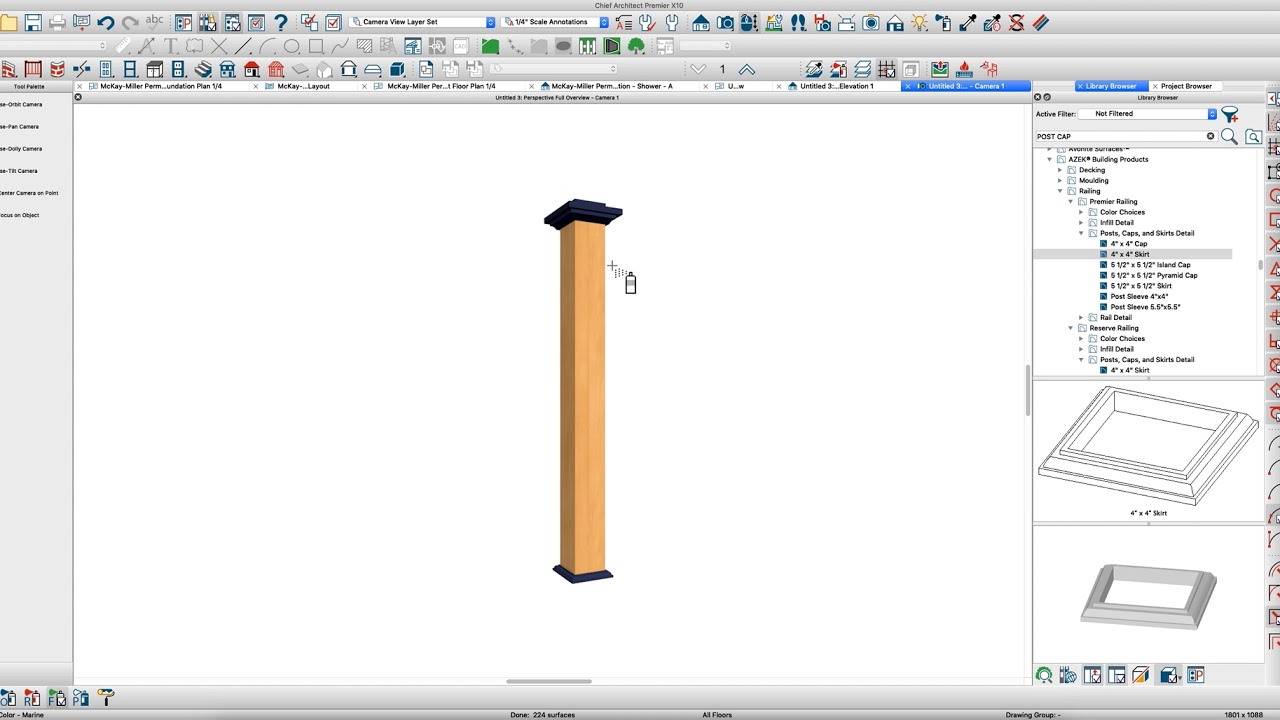Click Focus on Object in palette
Viewport: 1280px width, 720px height.
(x=20, y=214)
